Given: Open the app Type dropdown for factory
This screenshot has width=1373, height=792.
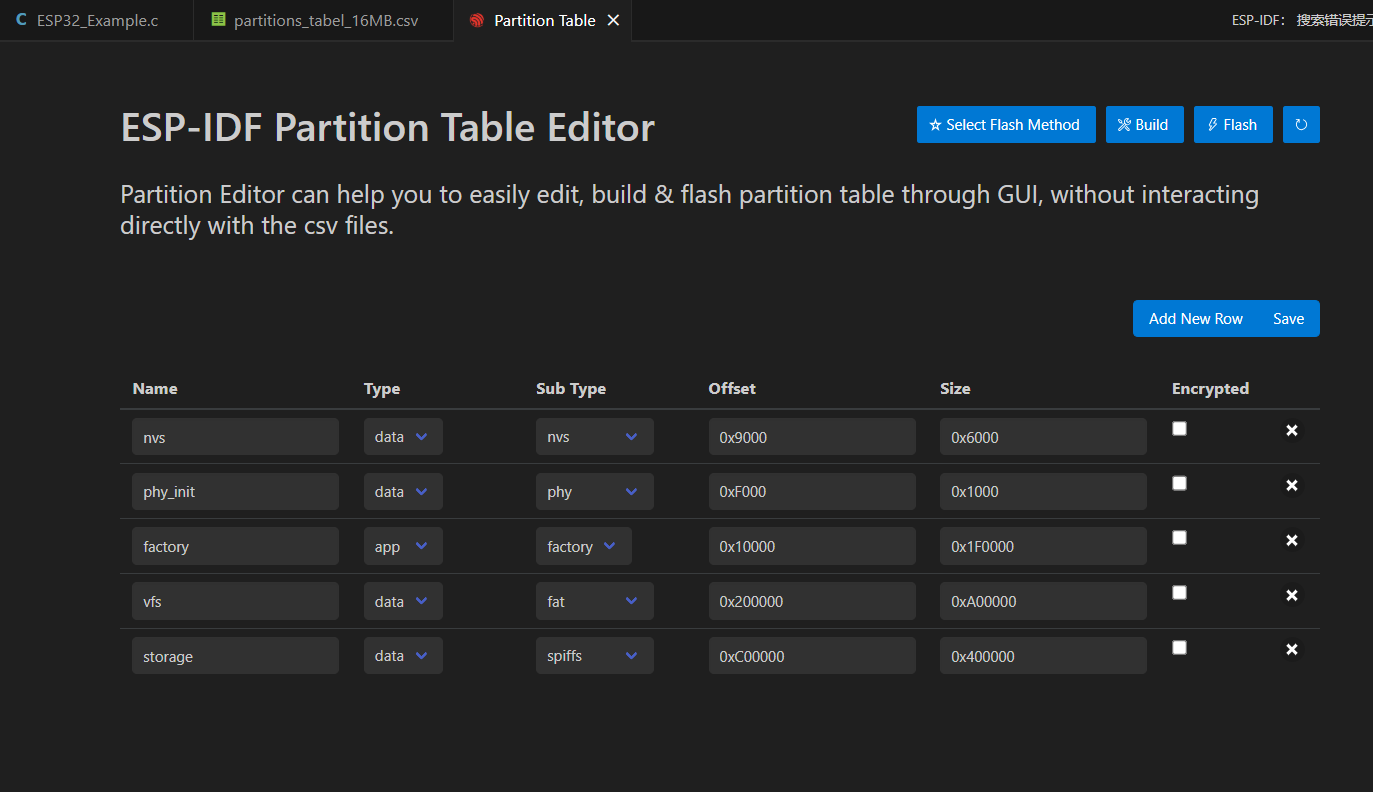Looking at the screenshot, I should (x=403, y=547).
